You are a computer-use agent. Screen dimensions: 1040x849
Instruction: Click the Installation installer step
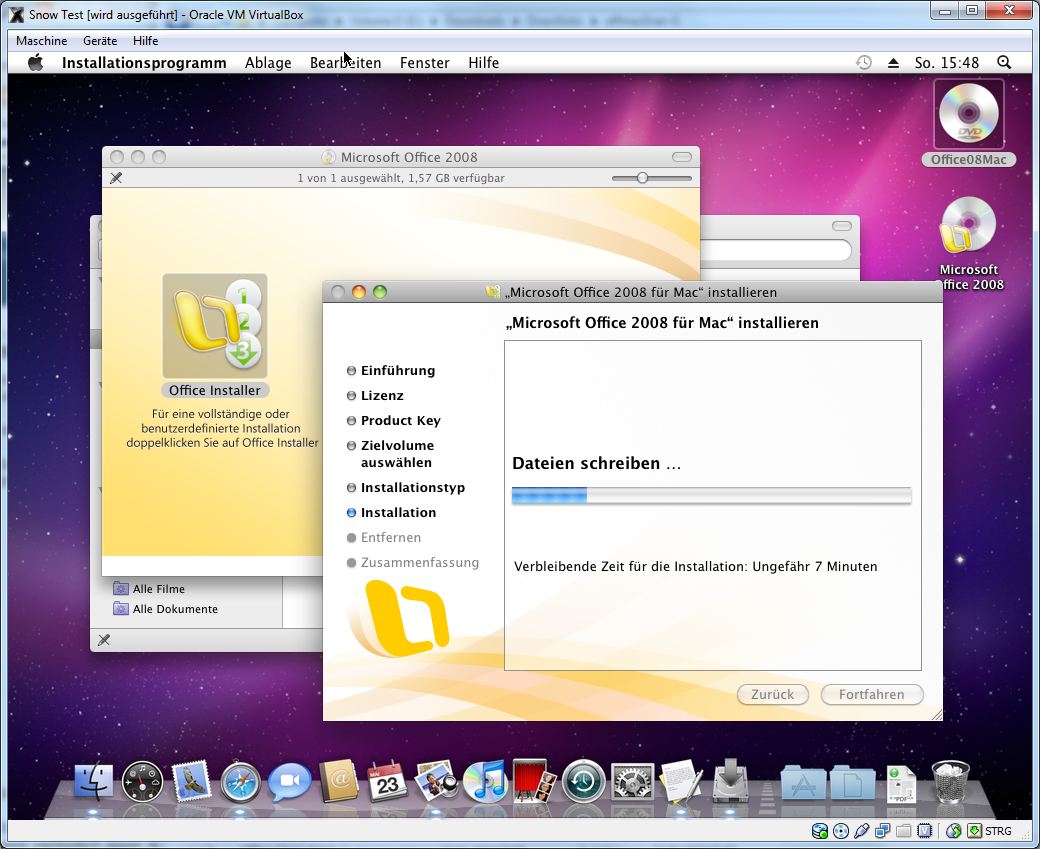point(392,513)
